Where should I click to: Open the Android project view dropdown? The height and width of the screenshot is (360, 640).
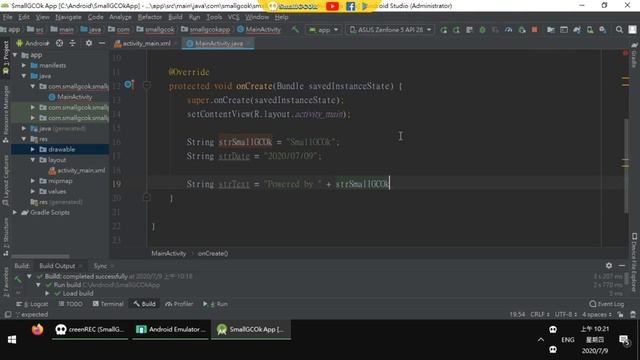[x=33, y=43]
